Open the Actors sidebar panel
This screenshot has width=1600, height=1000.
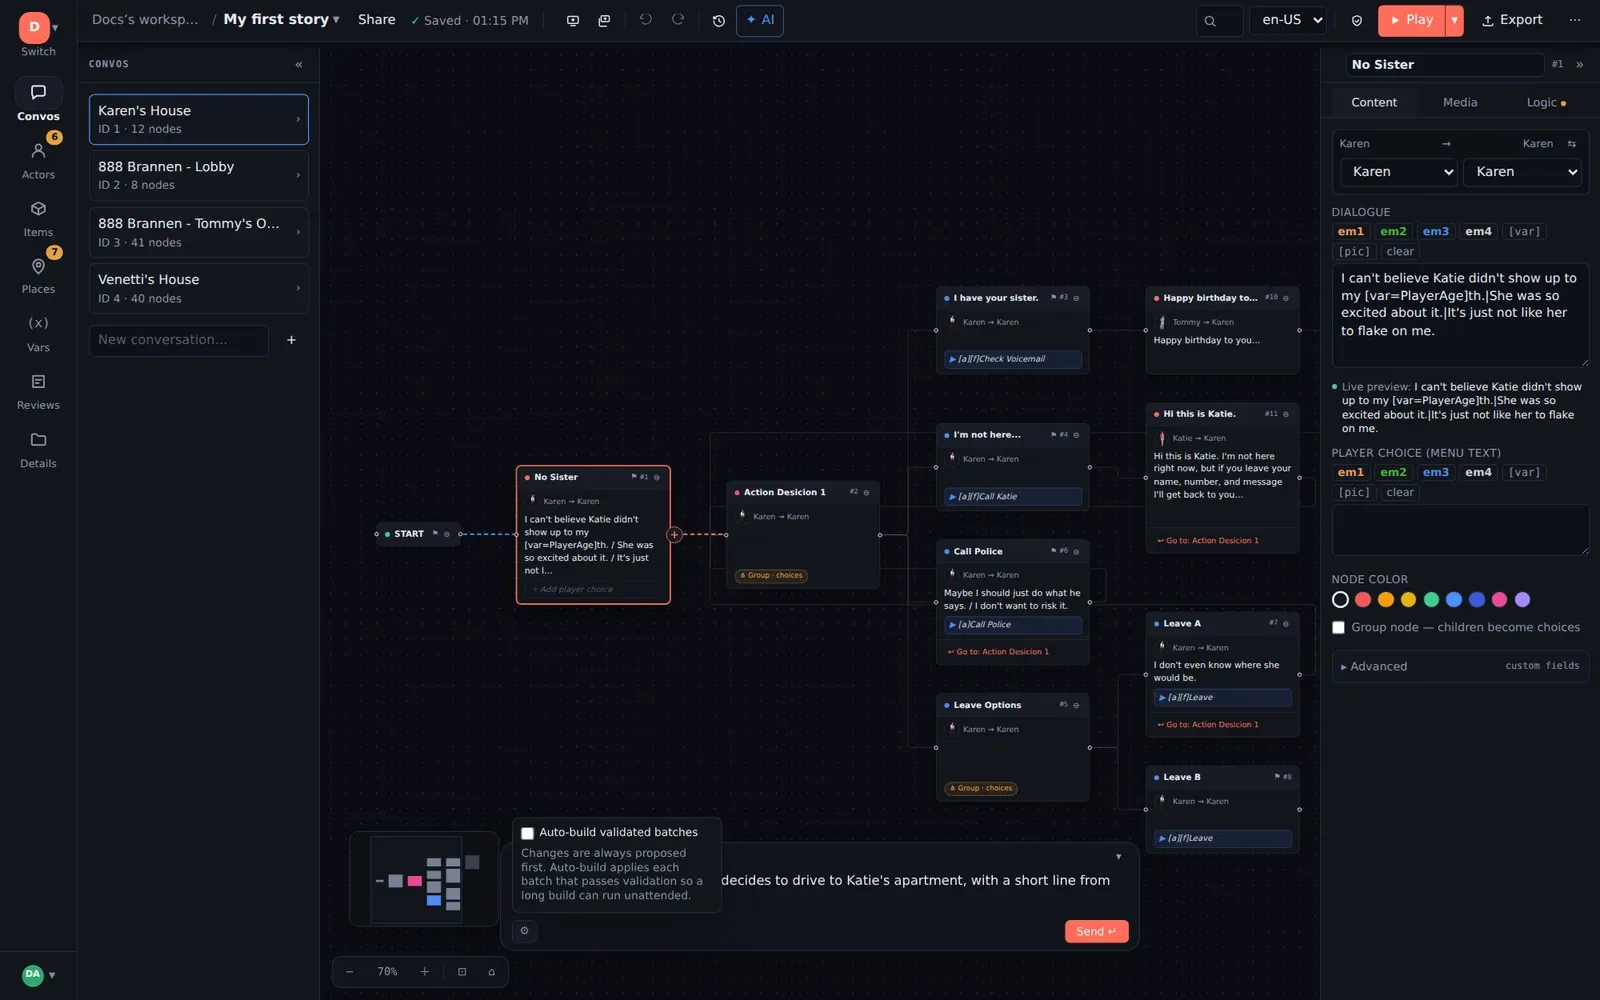click(38, 160)
